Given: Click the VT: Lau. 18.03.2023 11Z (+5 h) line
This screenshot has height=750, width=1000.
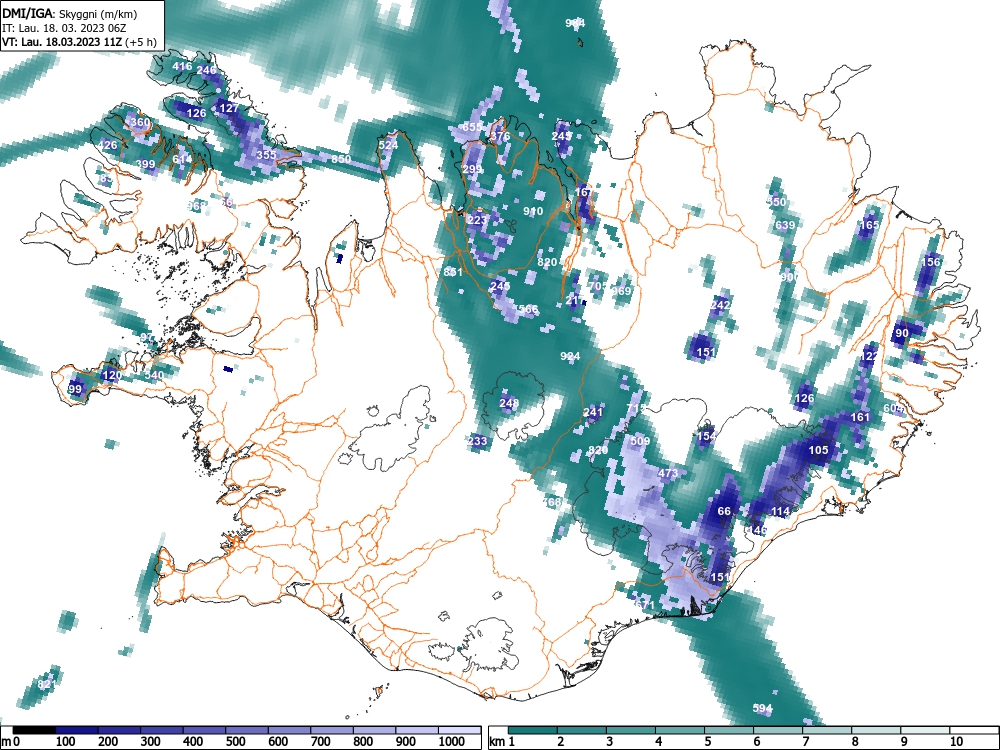Looking at the screenshot, I should tap(79, 42).
